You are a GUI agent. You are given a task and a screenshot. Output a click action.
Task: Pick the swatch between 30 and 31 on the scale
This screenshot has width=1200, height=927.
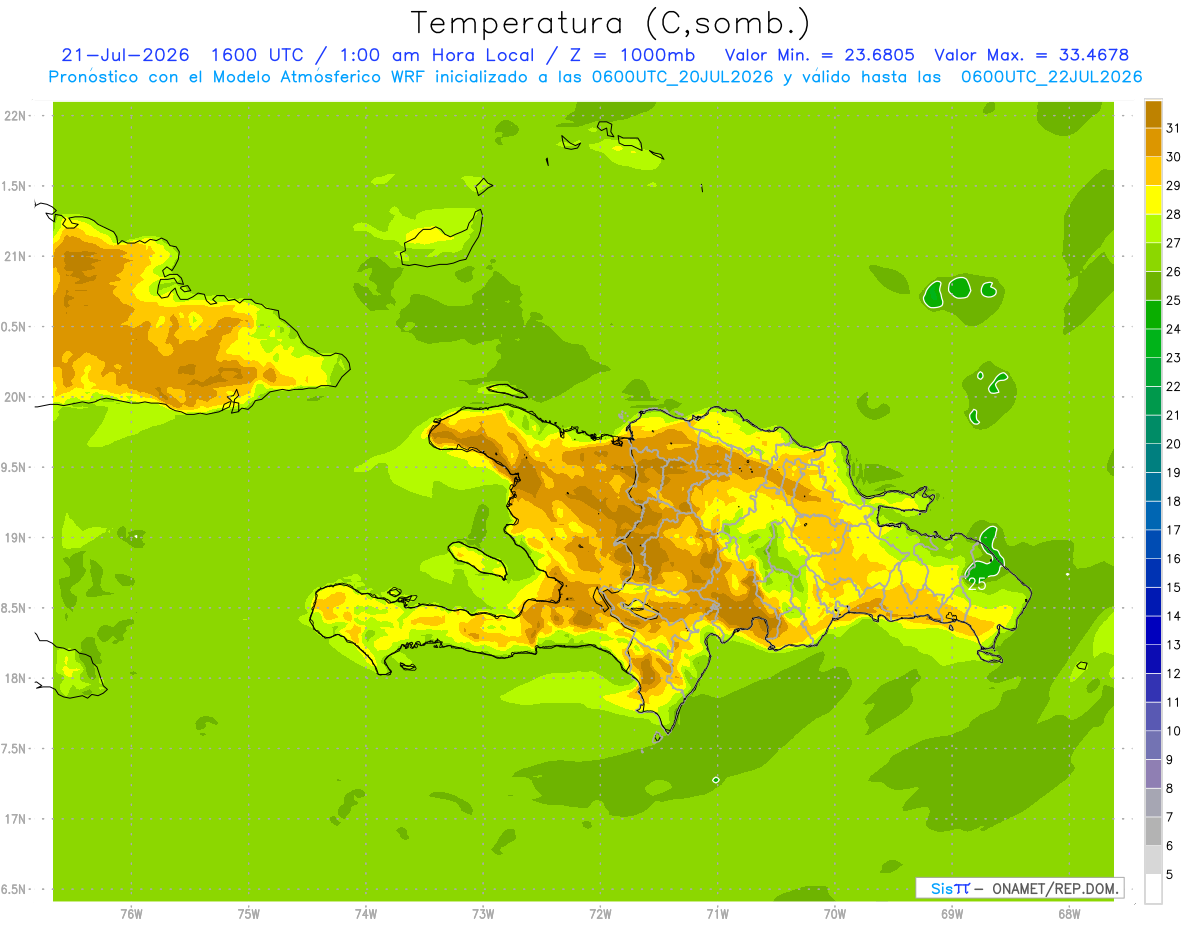coord(1153,142)
